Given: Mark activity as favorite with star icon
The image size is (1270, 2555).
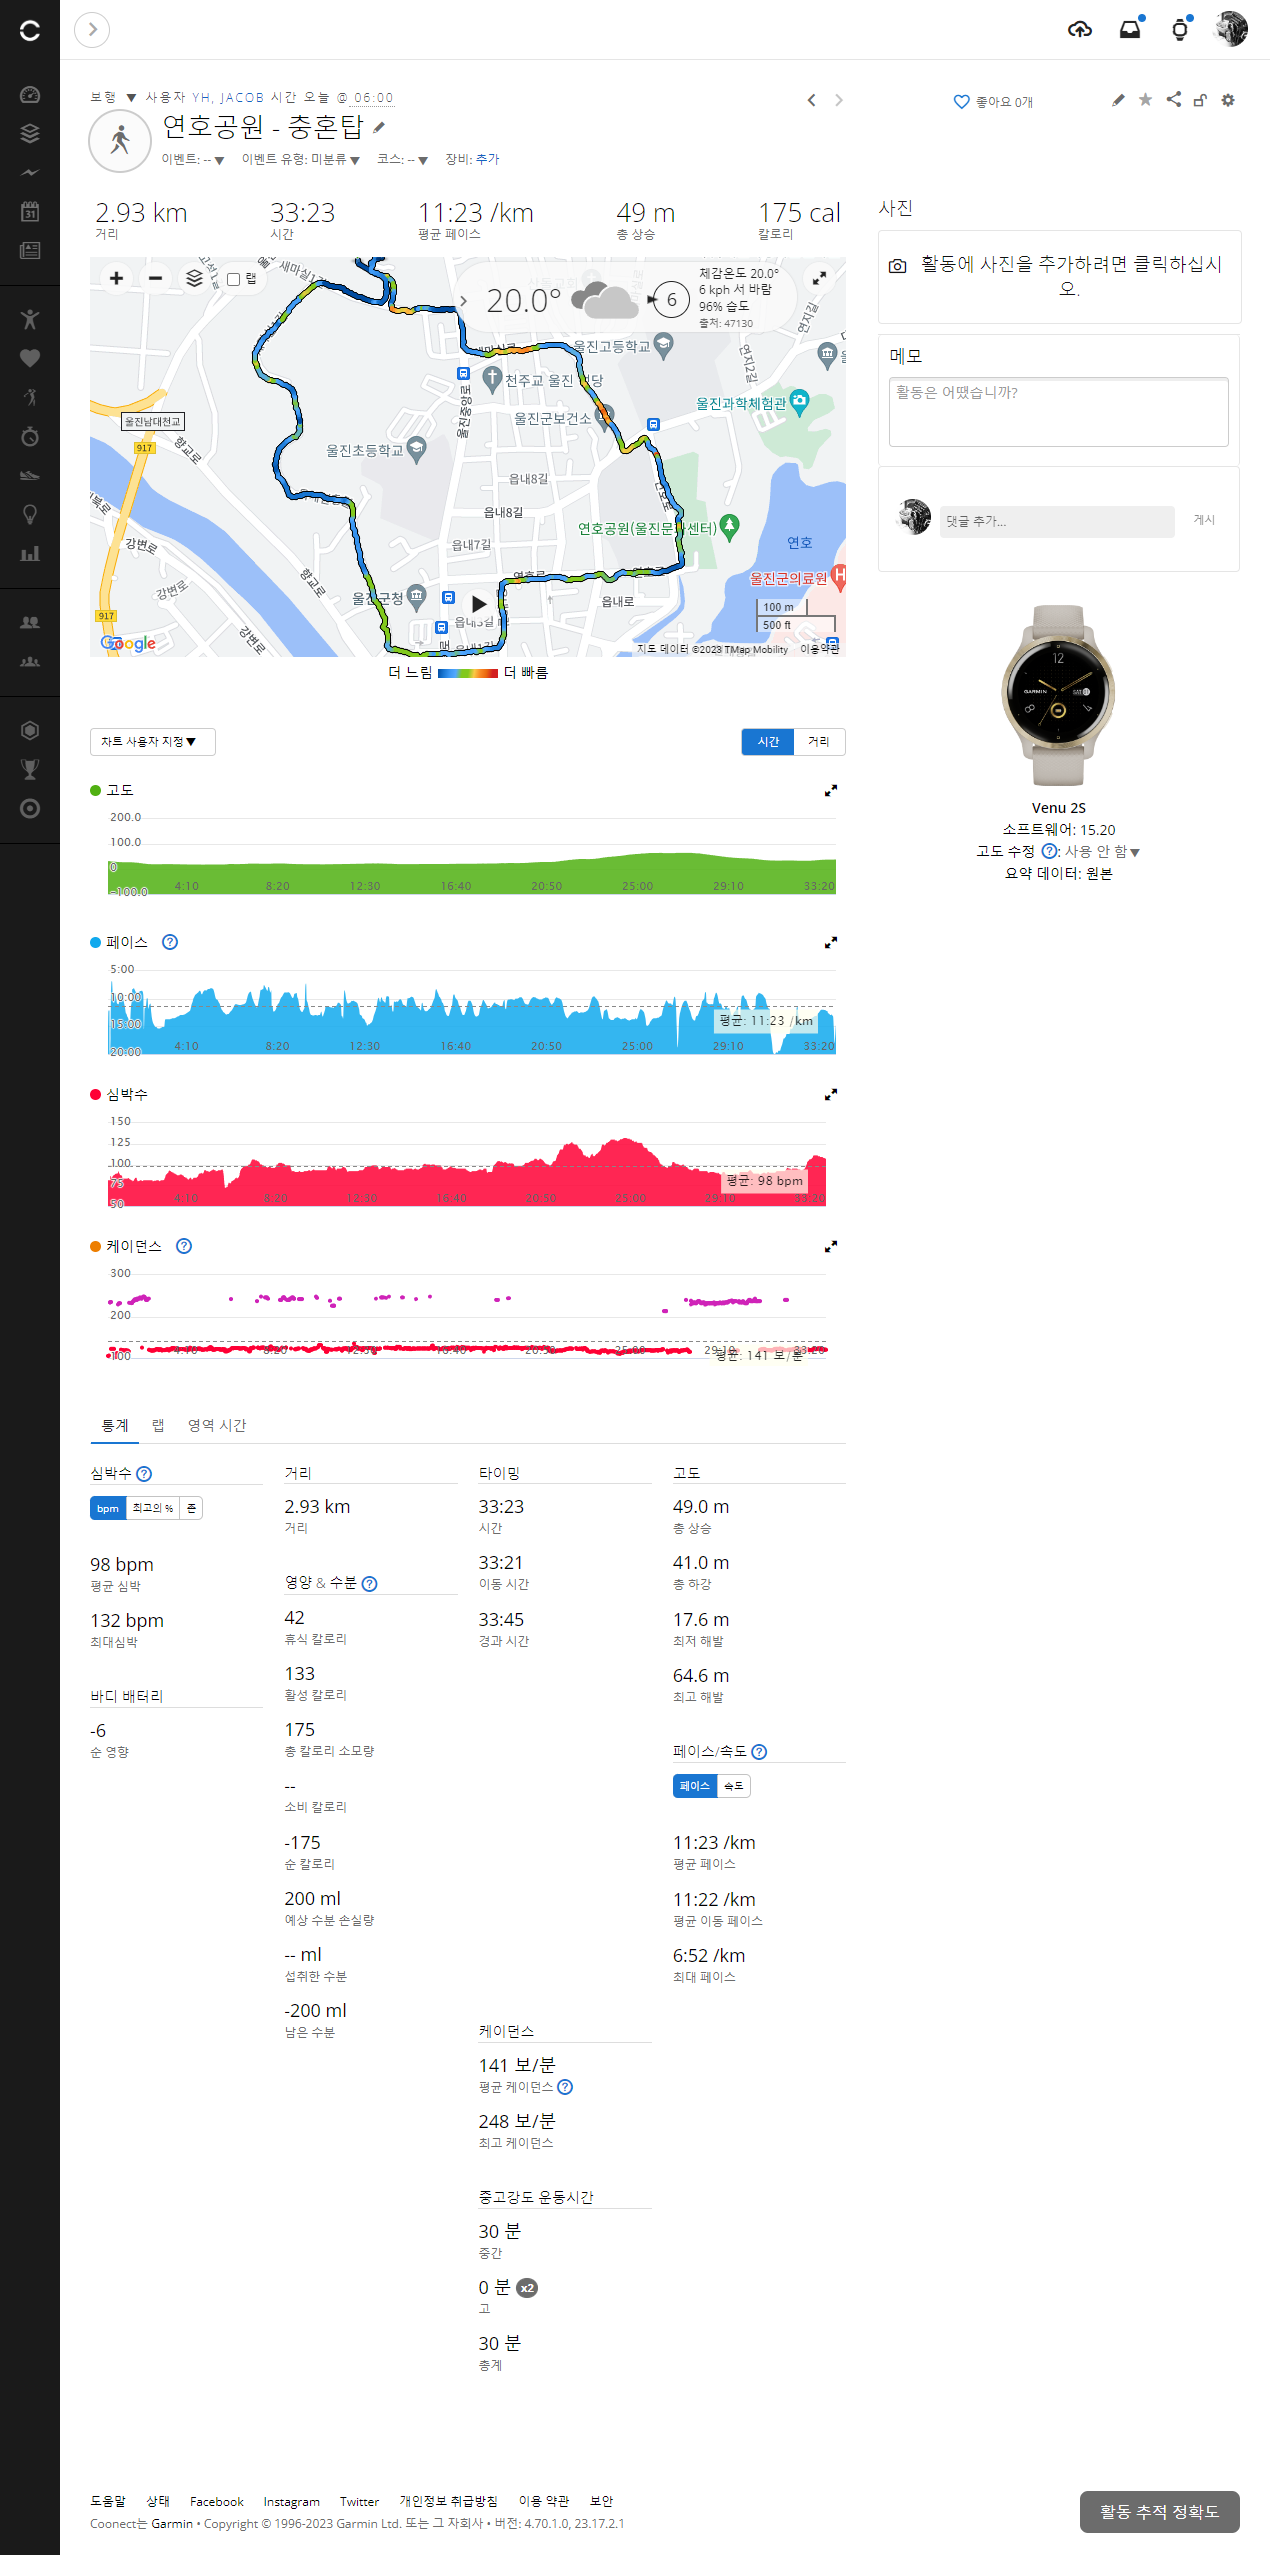Looking at the screenshot, I should (1146, 99).
